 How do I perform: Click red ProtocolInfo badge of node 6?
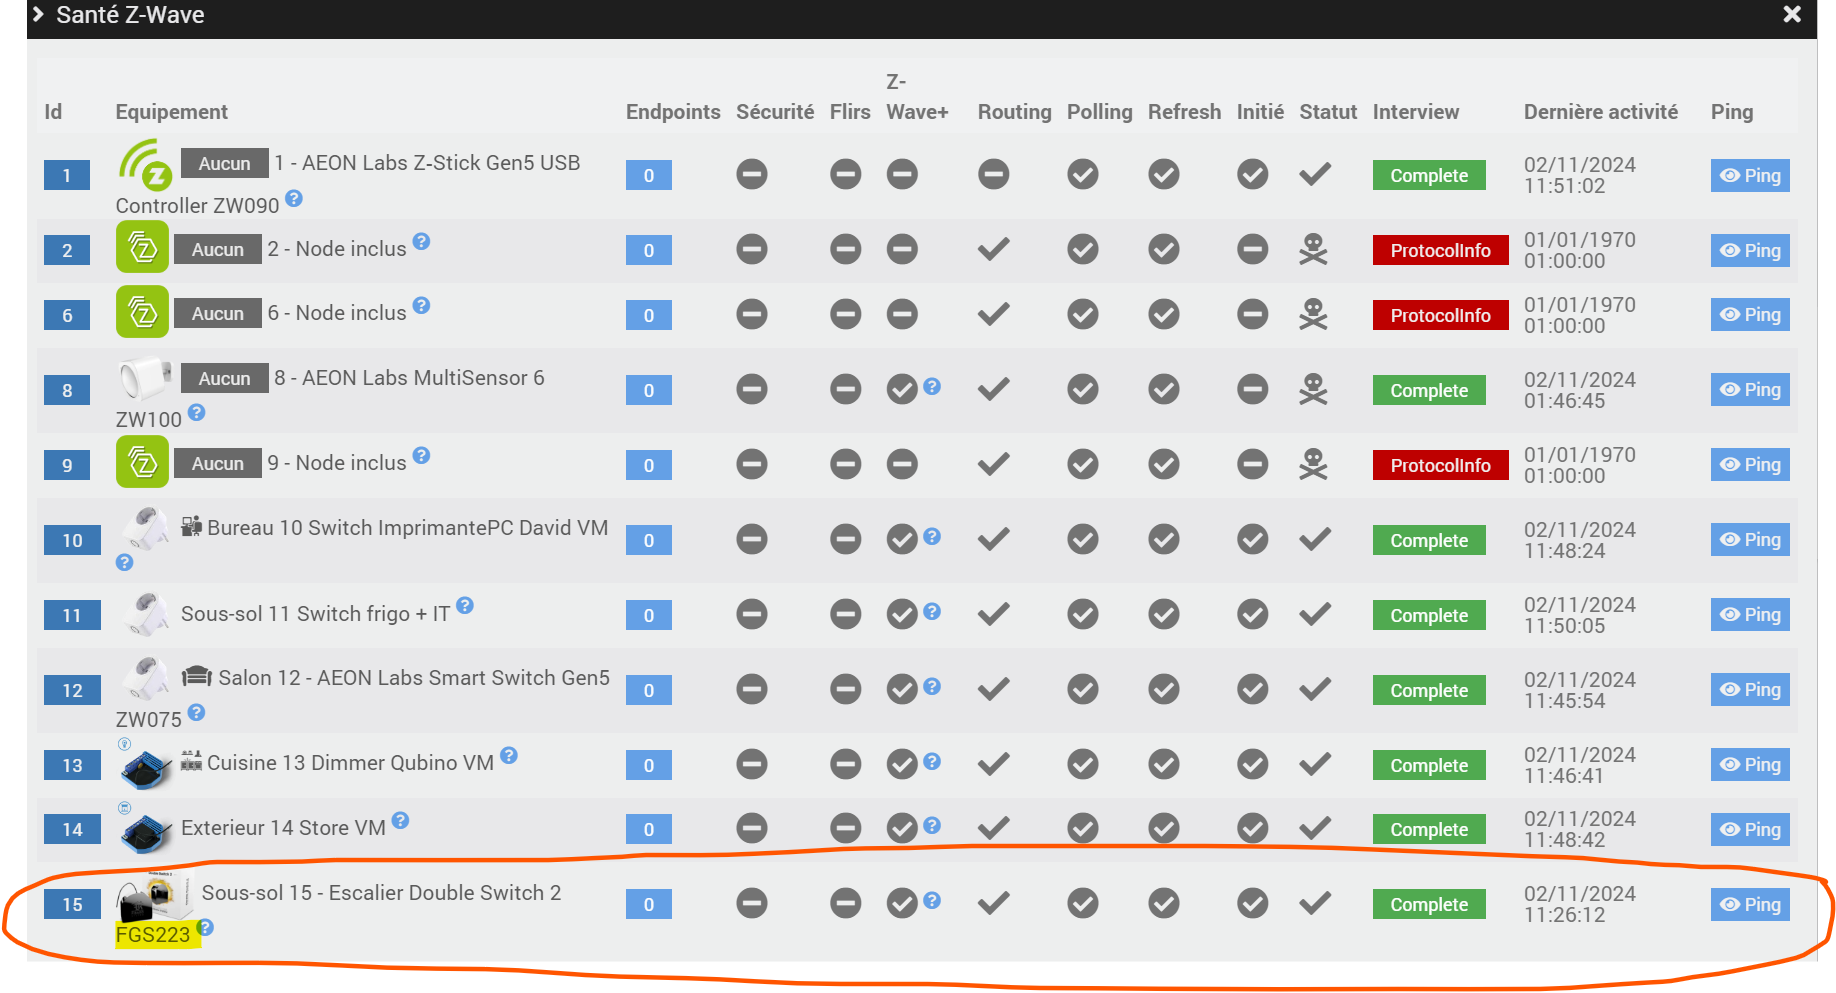[x=1440, y=316]
